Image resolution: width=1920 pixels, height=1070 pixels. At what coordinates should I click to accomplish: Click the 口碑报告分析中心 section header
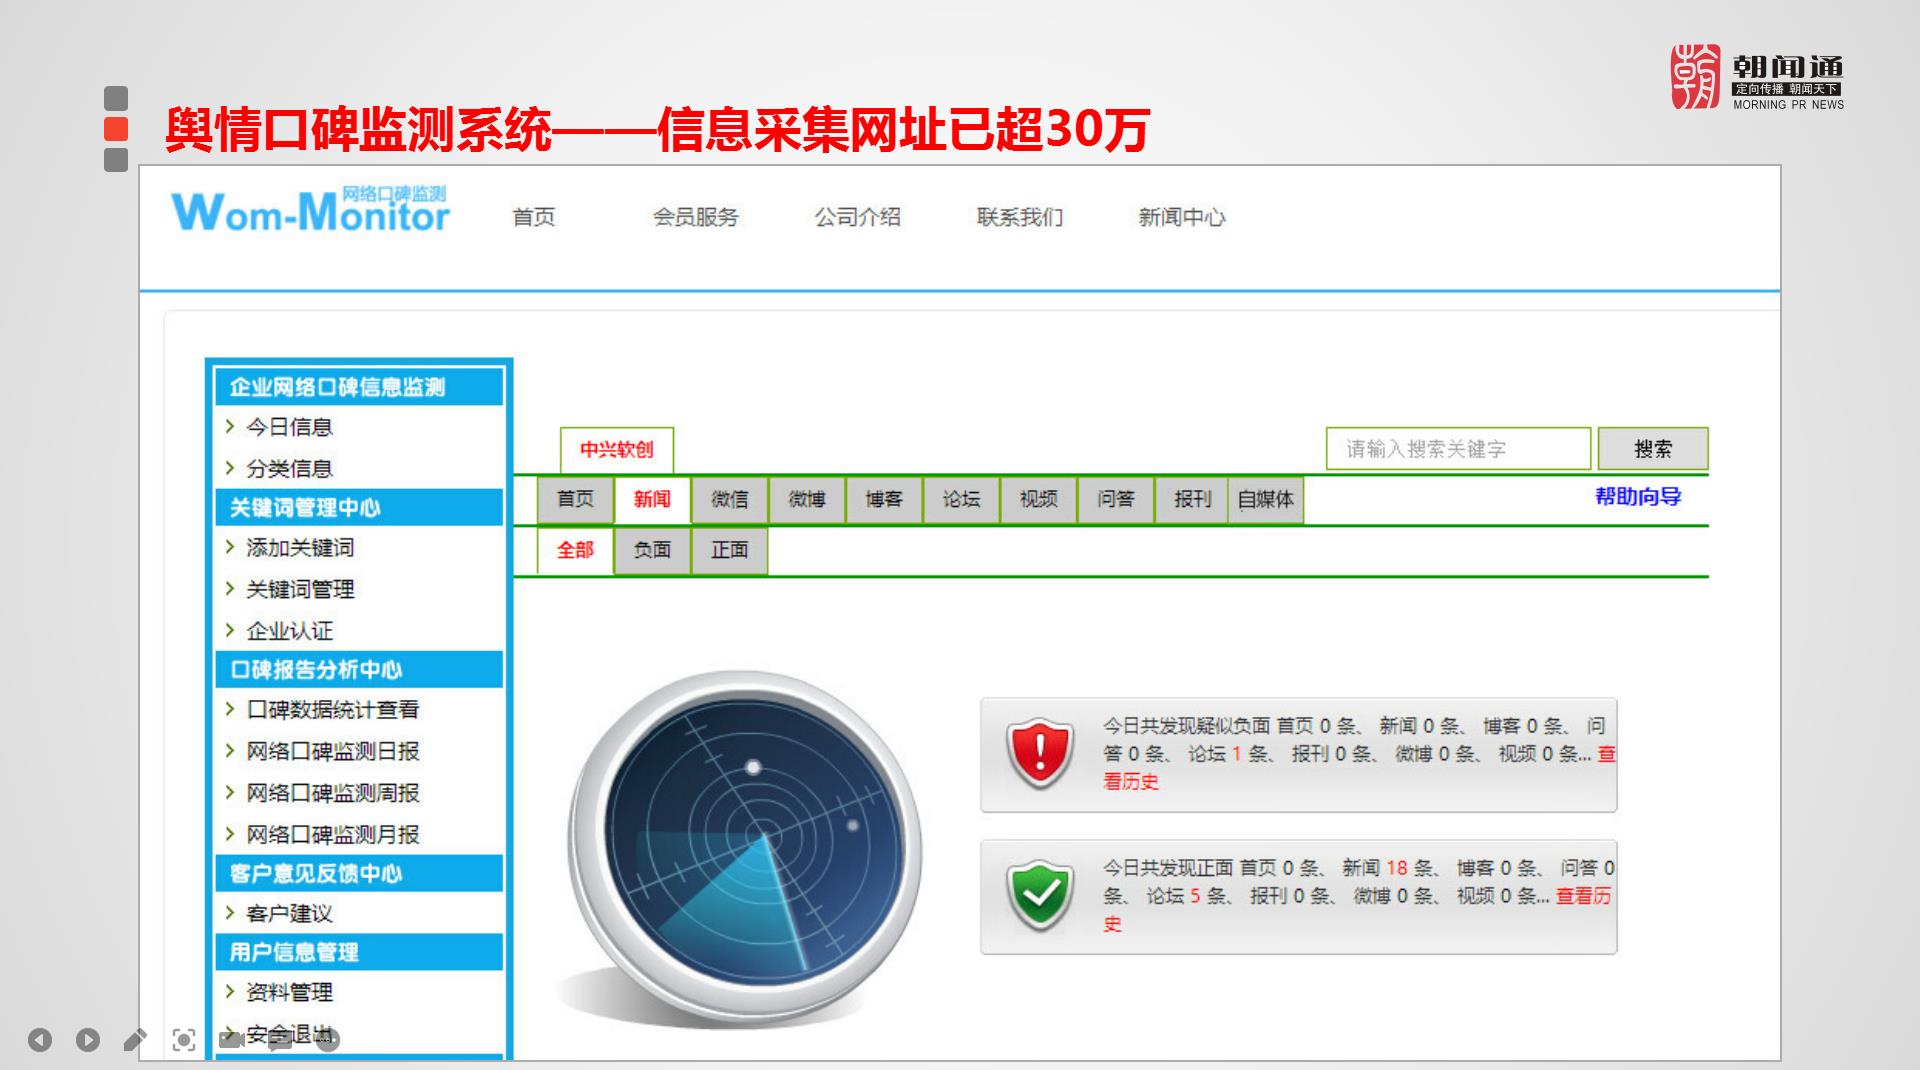tap(359, 670)
